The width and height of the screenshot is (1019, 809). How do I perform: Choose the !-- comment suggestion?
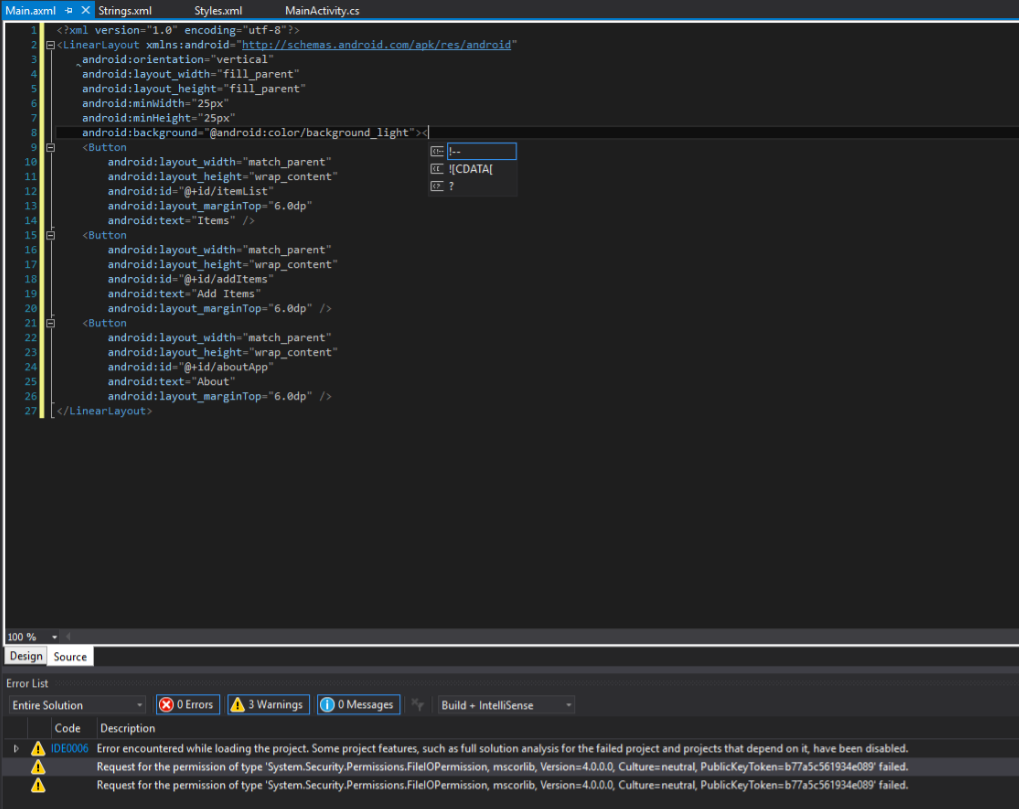(x=482, y=151)
